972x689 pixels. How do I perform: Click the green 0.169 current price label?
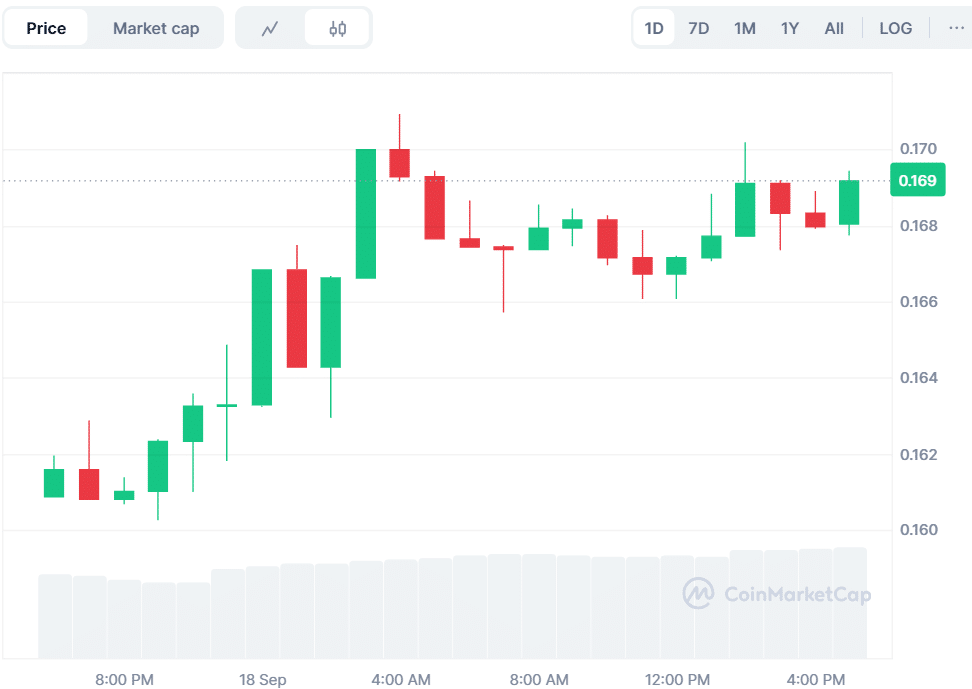click(917, 181)
